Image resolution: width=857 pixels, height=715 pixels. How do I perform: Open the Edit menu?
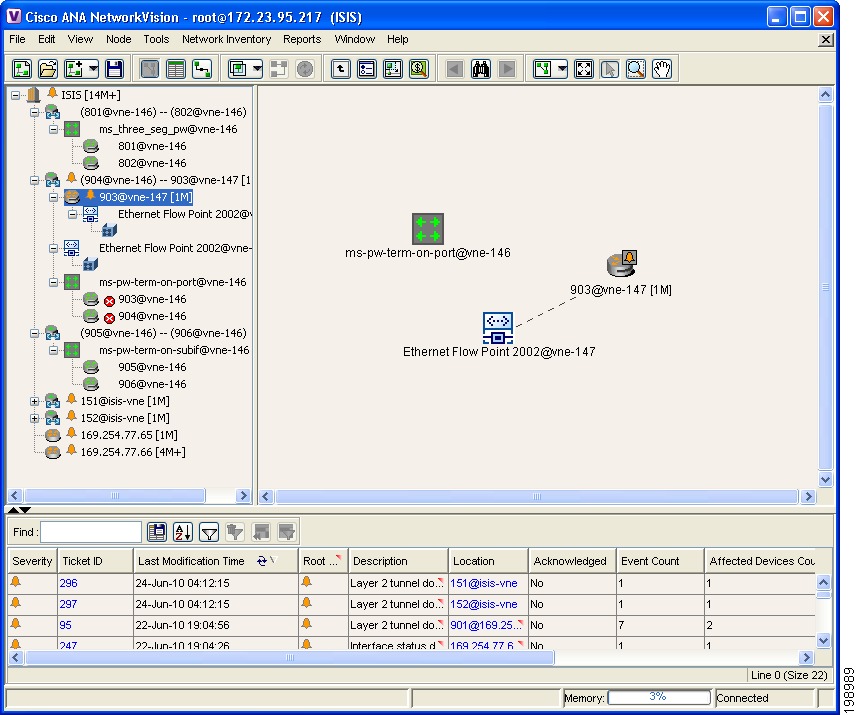(46, 39)
